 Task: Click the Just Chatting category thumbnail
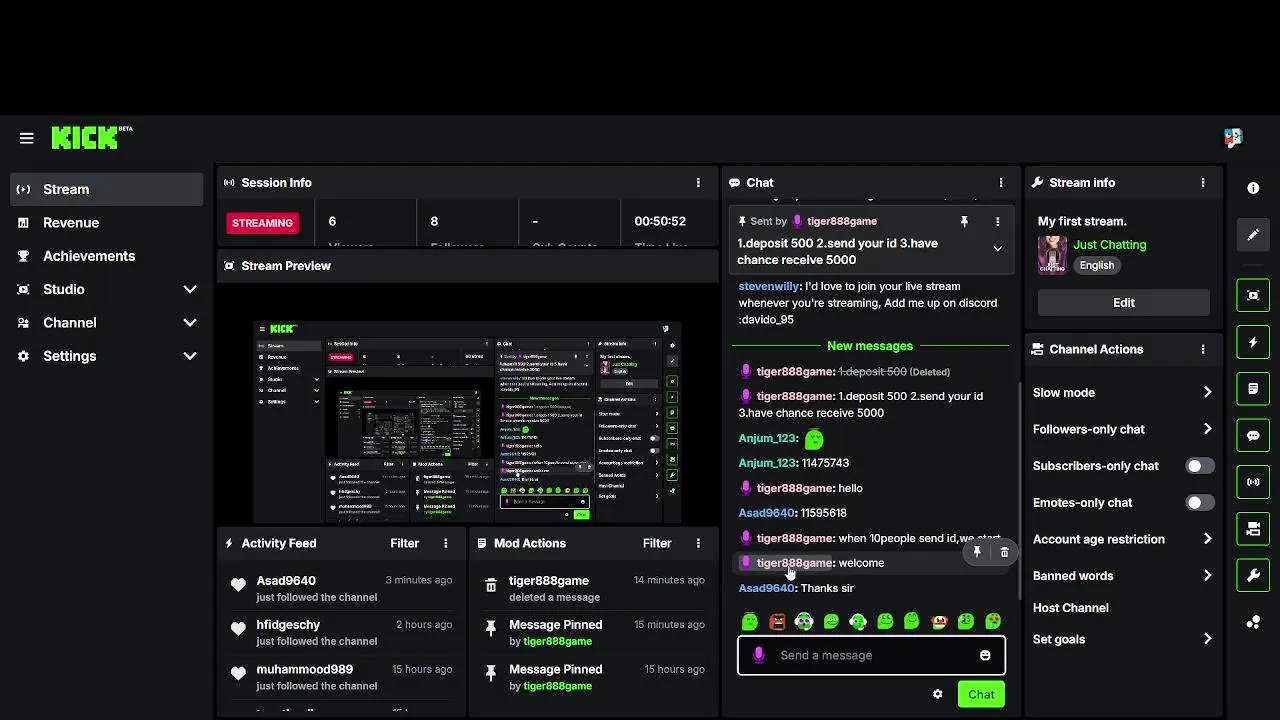coord(1052,255)
